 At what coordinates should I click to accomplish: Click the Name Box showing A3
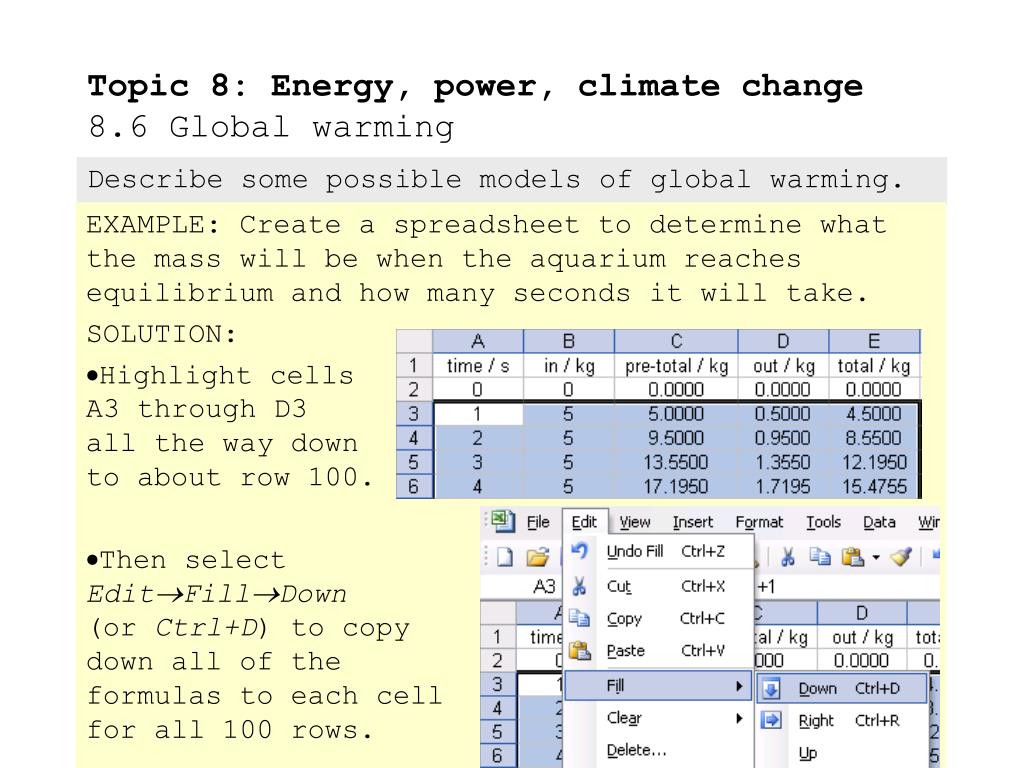tap(521, 586)
